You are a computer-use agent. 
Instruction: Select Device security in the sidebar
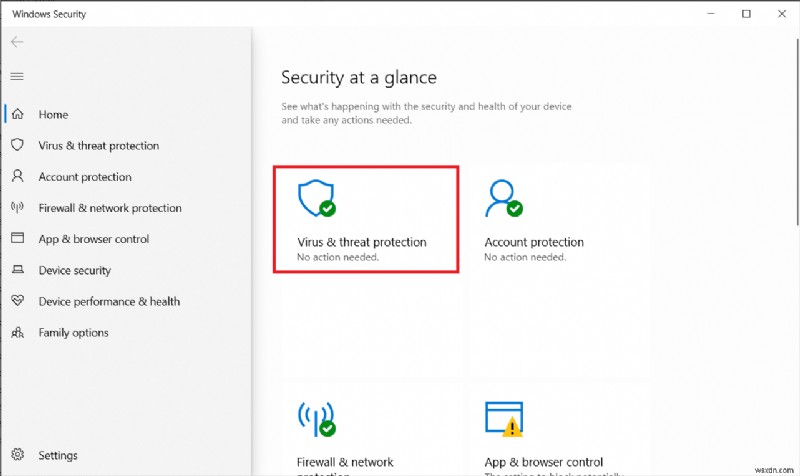coord(75,271)
